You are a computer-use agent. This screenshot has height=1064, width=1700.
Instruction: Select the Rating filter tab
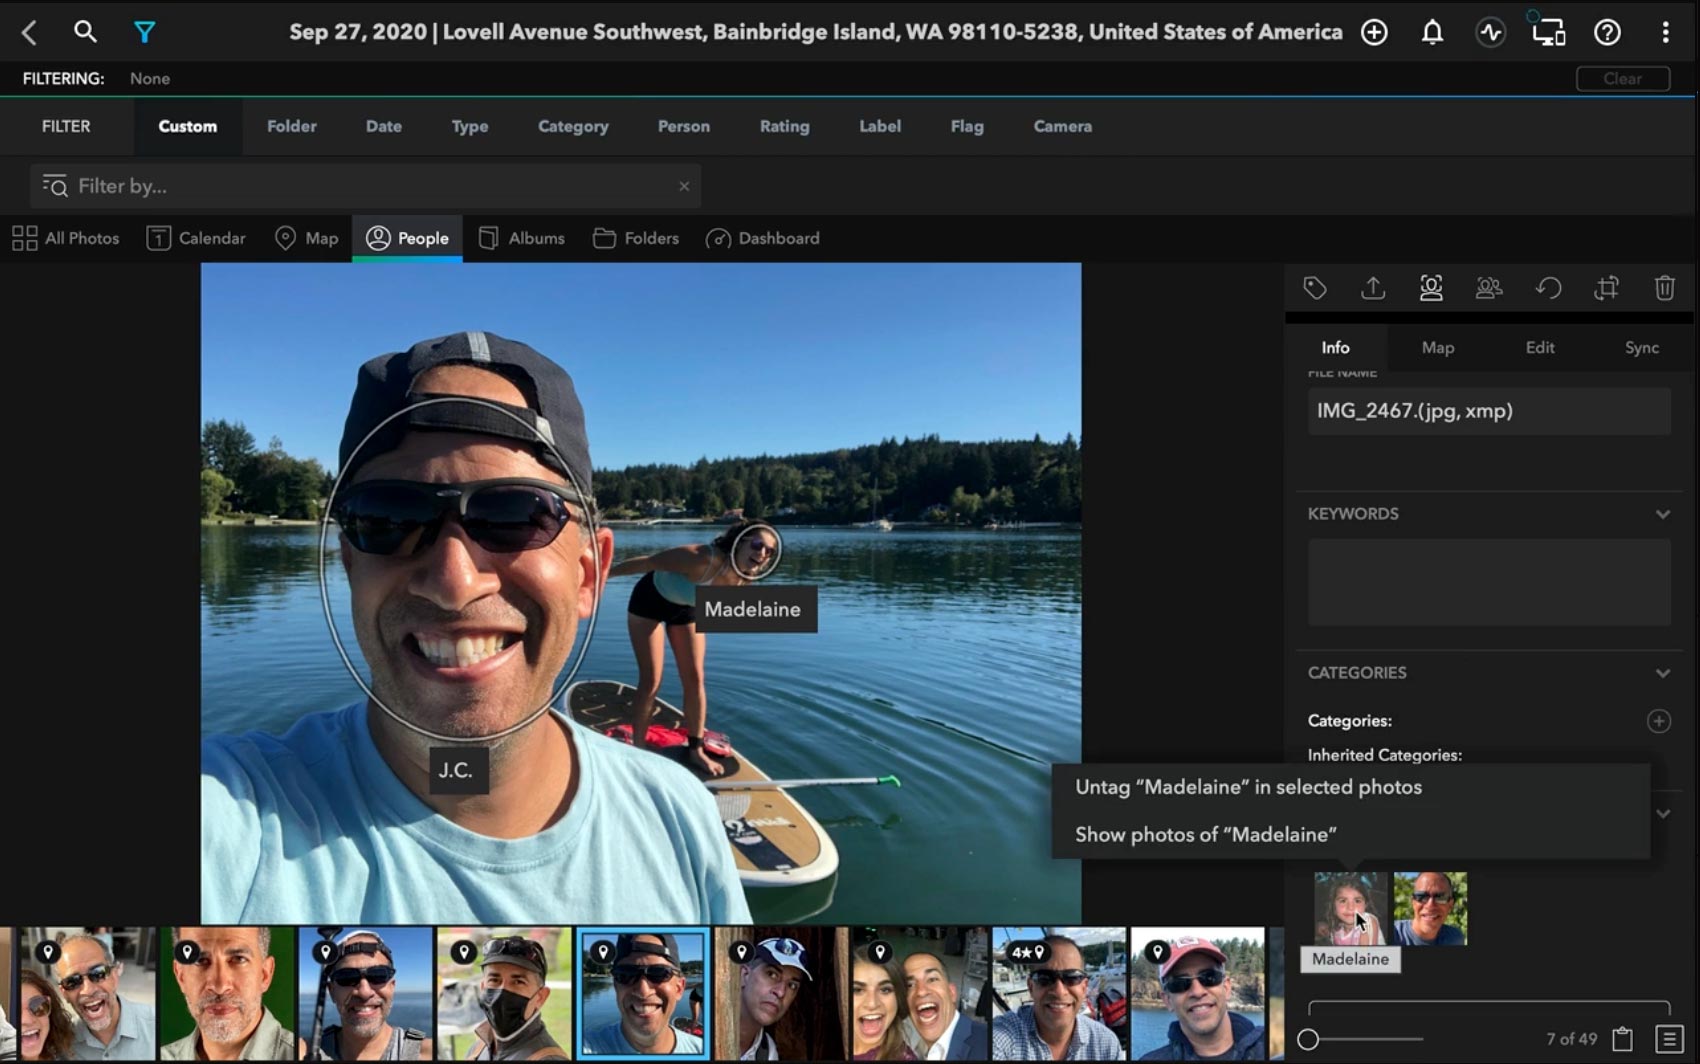pos(785,126)
